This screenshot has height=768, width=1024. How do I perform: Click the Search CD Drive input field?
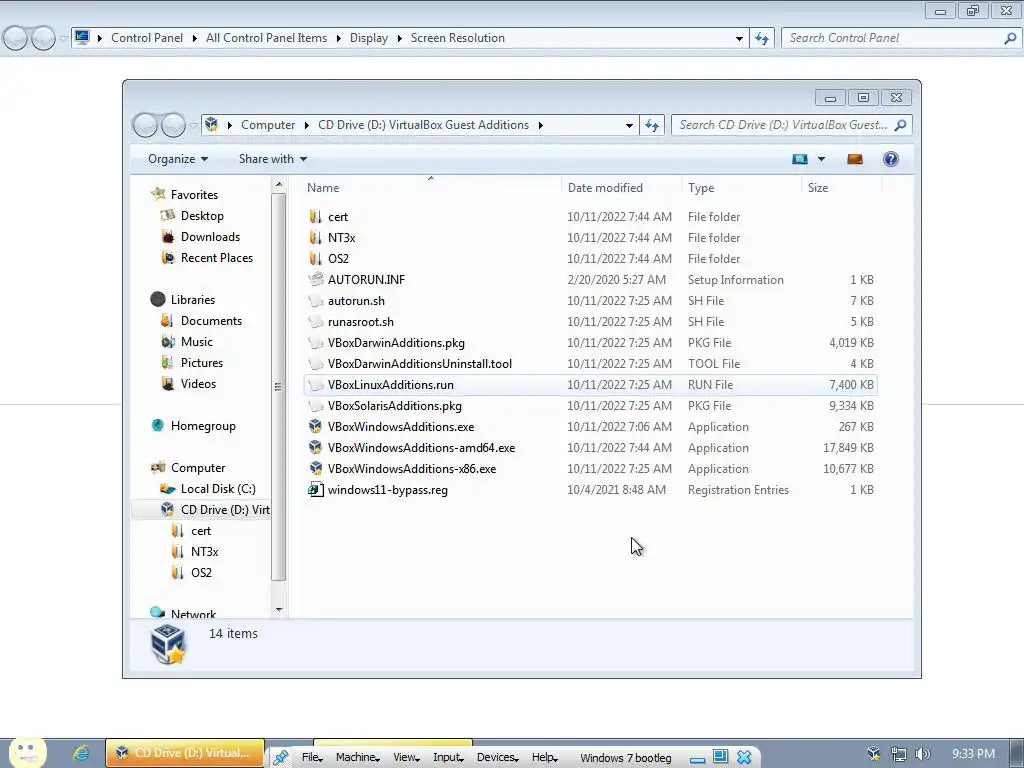783,125
